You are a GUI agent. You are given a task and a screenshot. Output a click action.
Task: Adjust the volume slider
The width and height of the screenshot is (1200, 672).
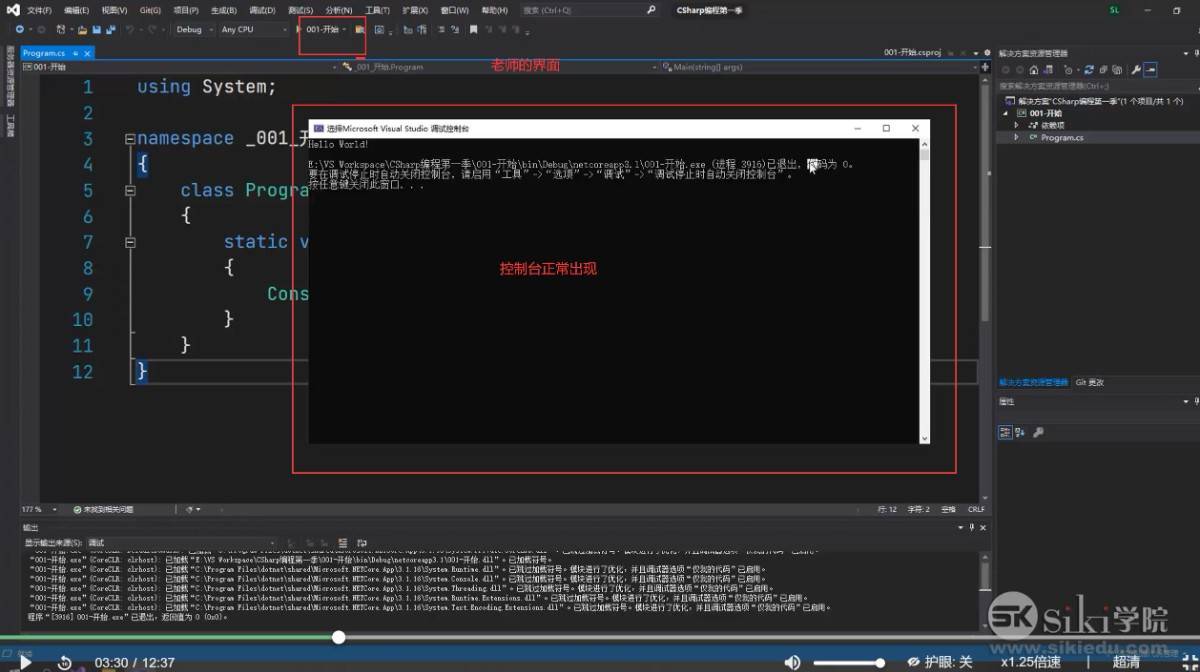849,662
